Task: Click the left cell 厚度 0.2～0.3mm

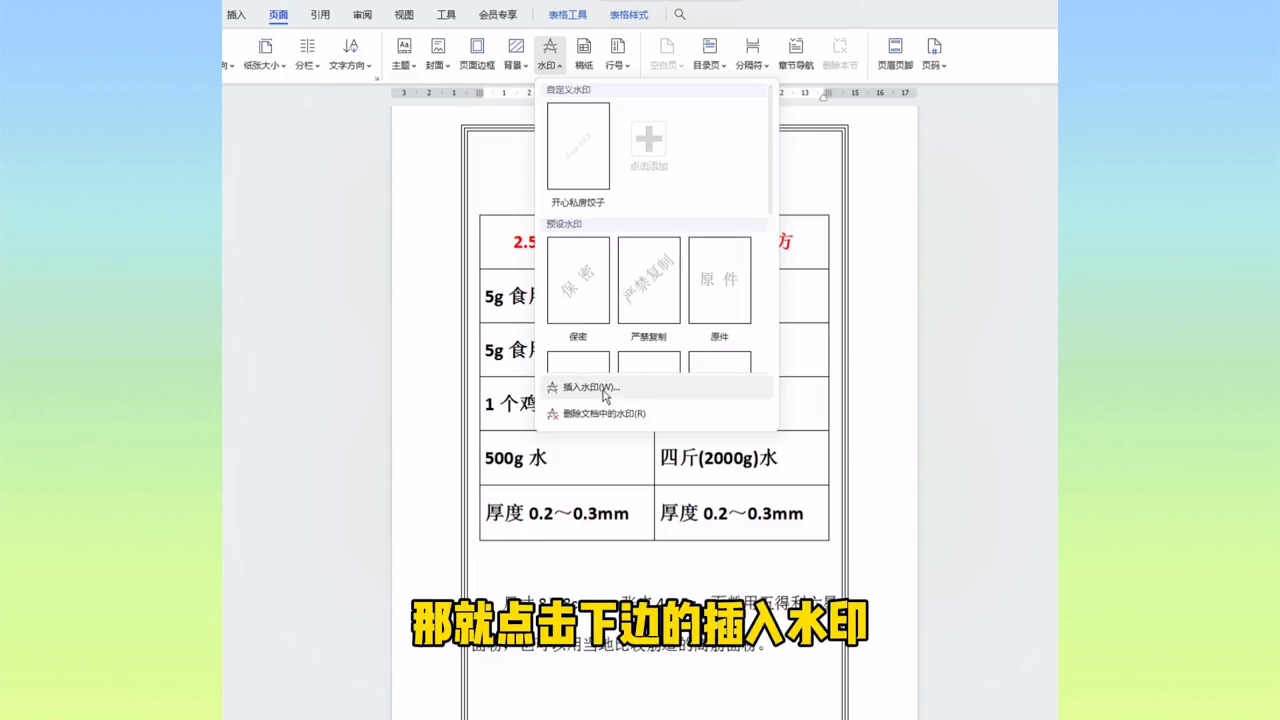Action: (567, 513)
